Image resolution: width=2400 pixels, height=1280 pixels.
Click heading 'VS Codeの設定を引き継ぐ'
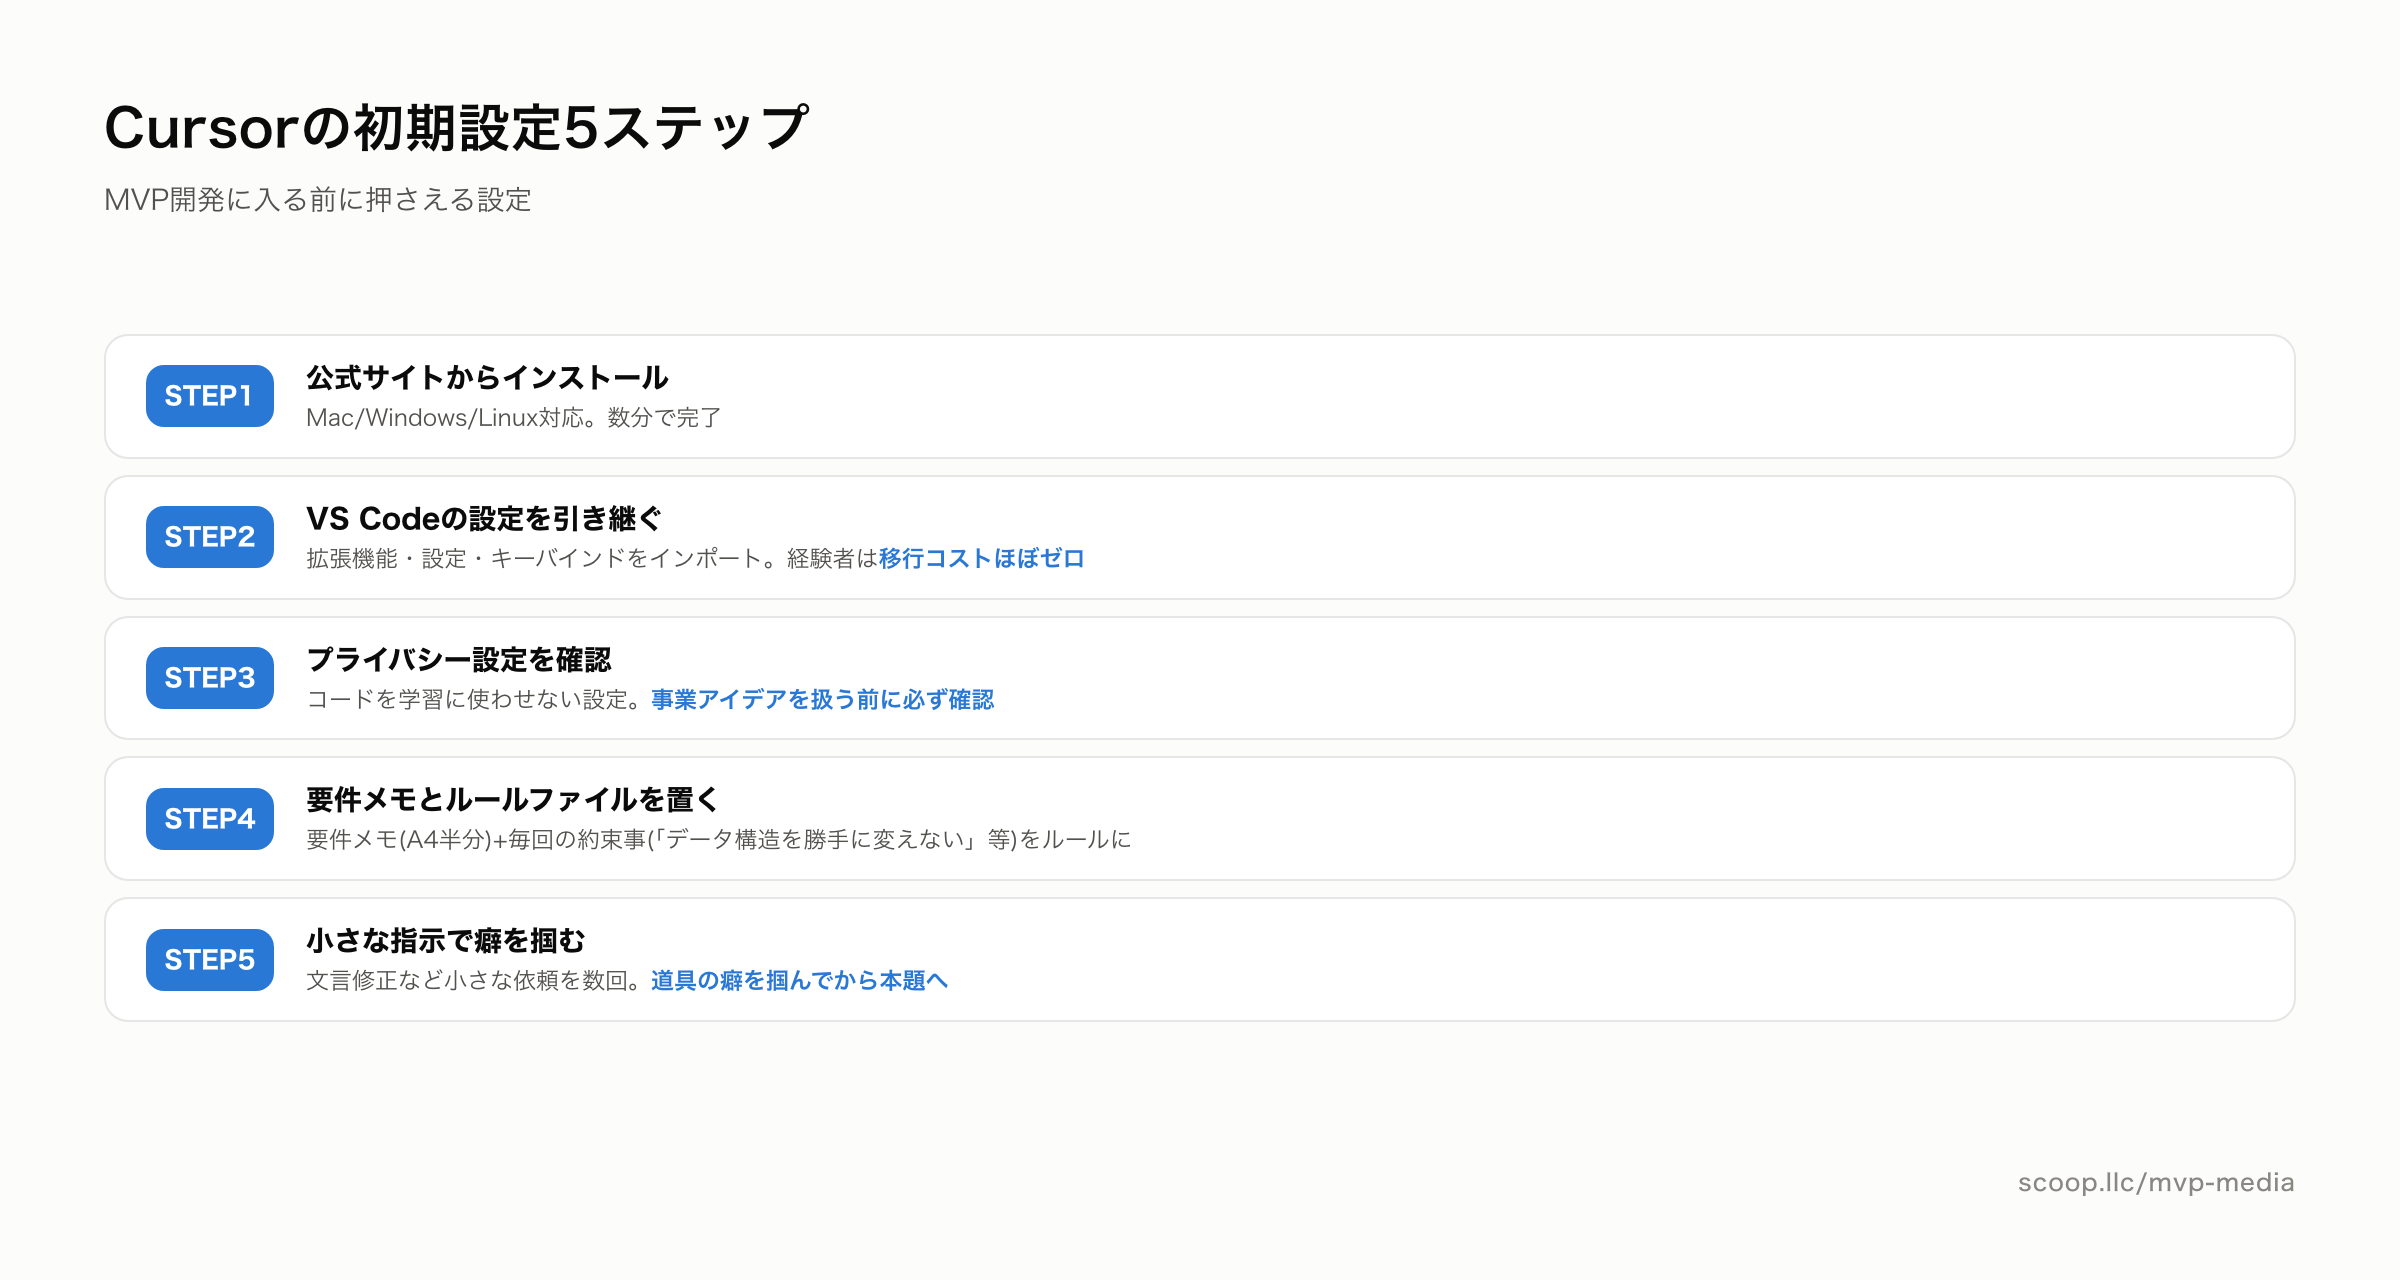tap(484, 519)
